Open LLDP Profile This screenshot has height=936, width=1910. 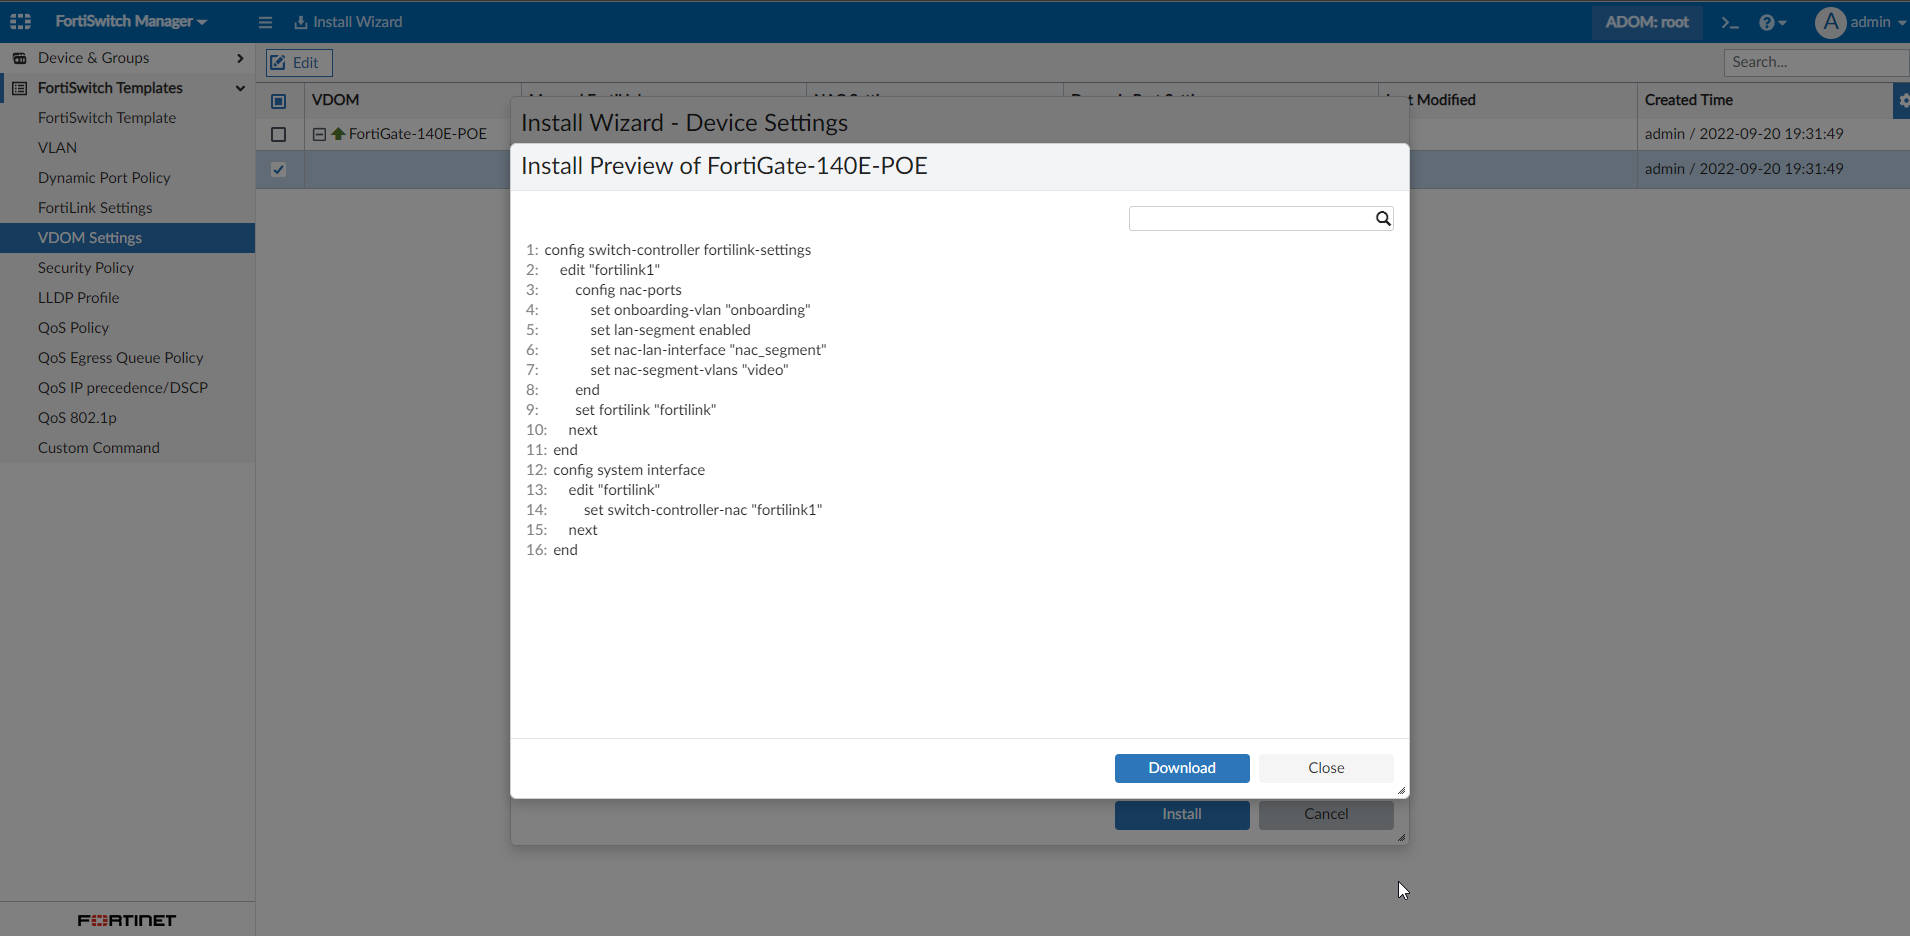78,298
